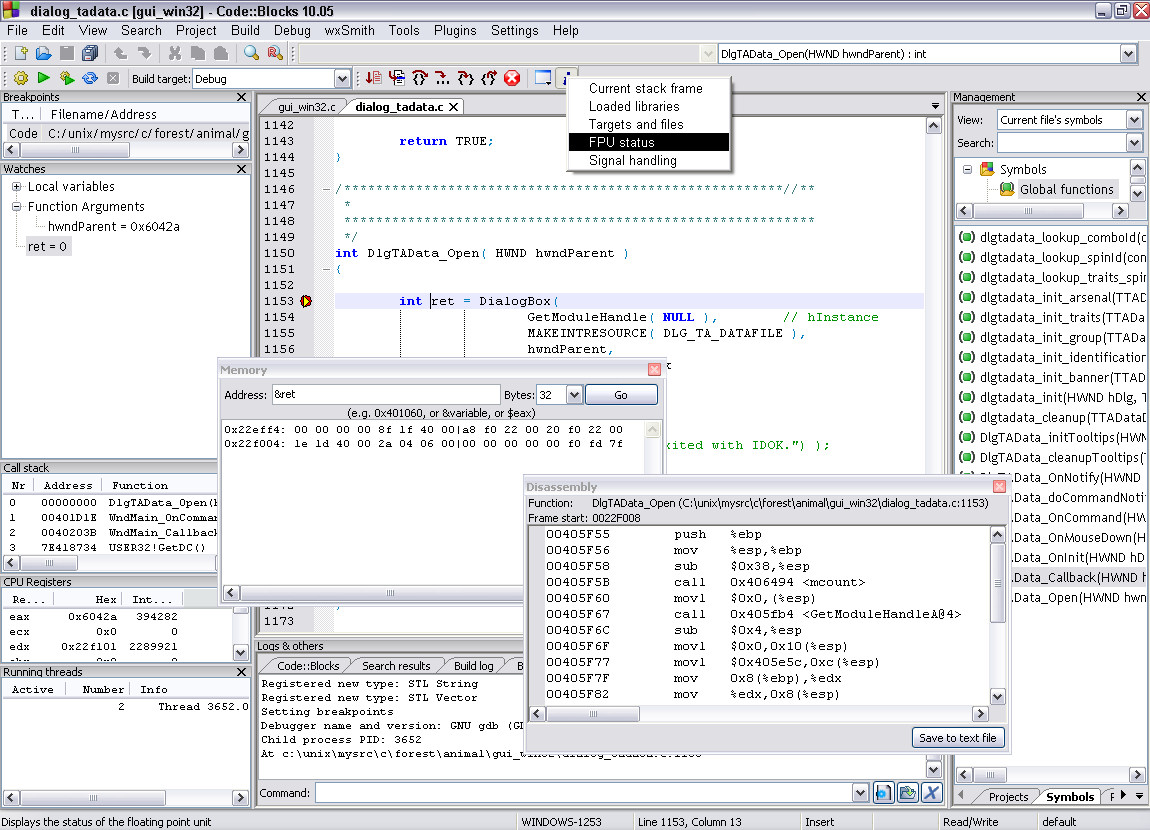The height and width of the screenshot is (830, 1150).
Task: Click the Step into debugger icon
Action: (x=466, y=78)
